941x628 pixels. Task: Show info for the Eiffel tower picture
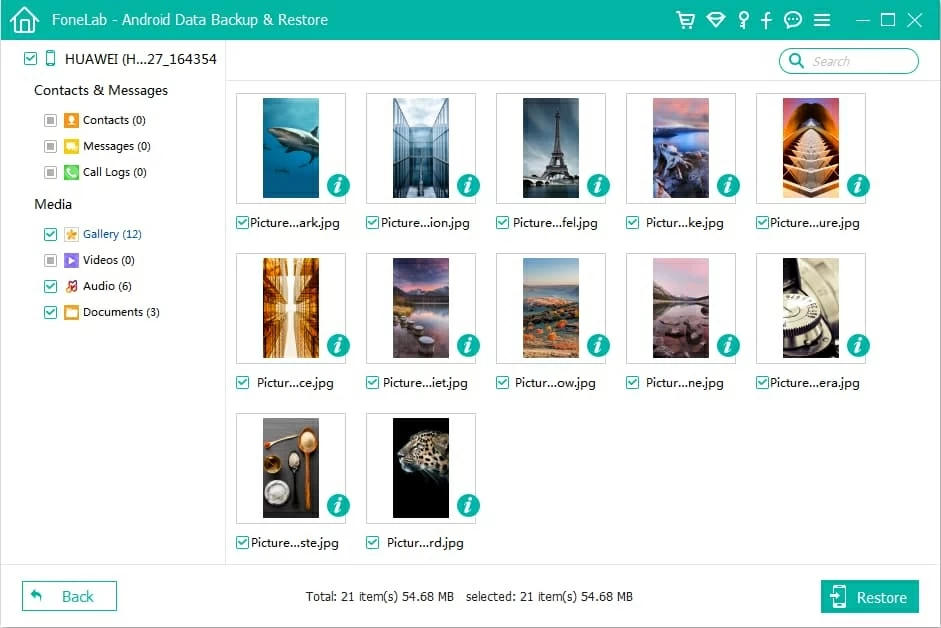598,185
